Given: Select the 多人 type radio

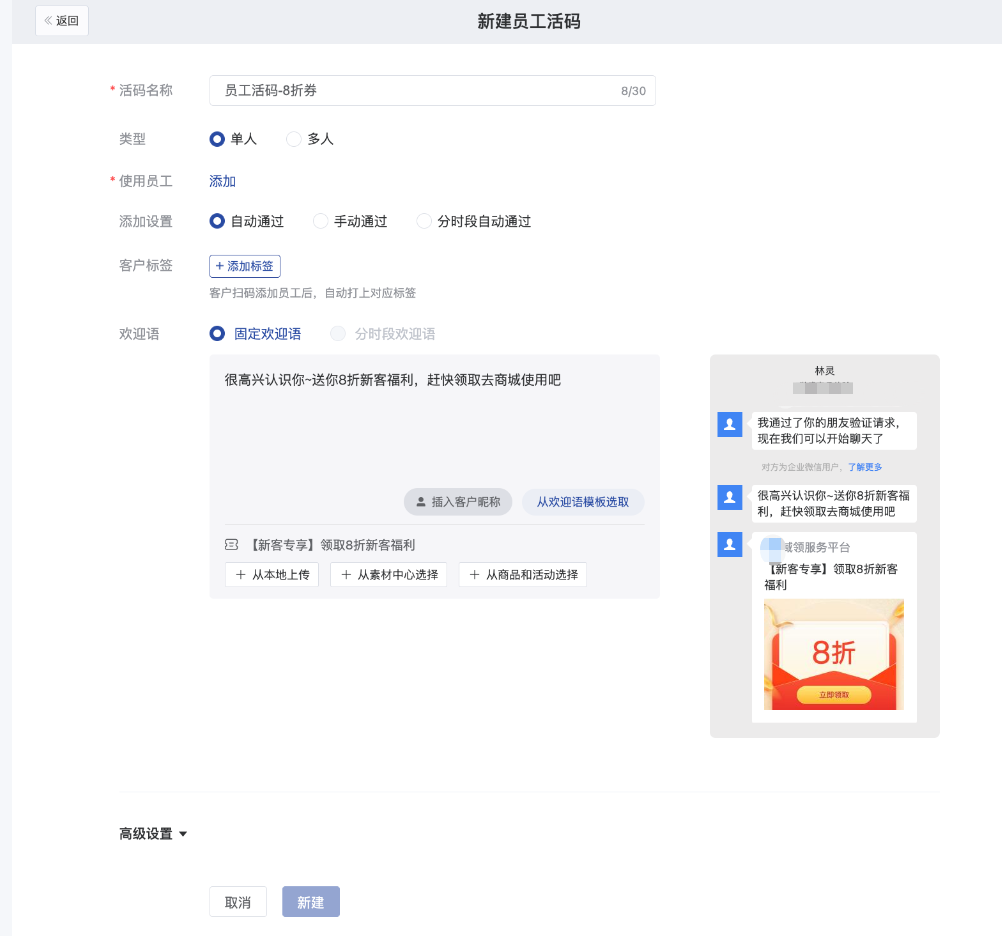Looking at the screenshot, I should (x=293, y=139).
